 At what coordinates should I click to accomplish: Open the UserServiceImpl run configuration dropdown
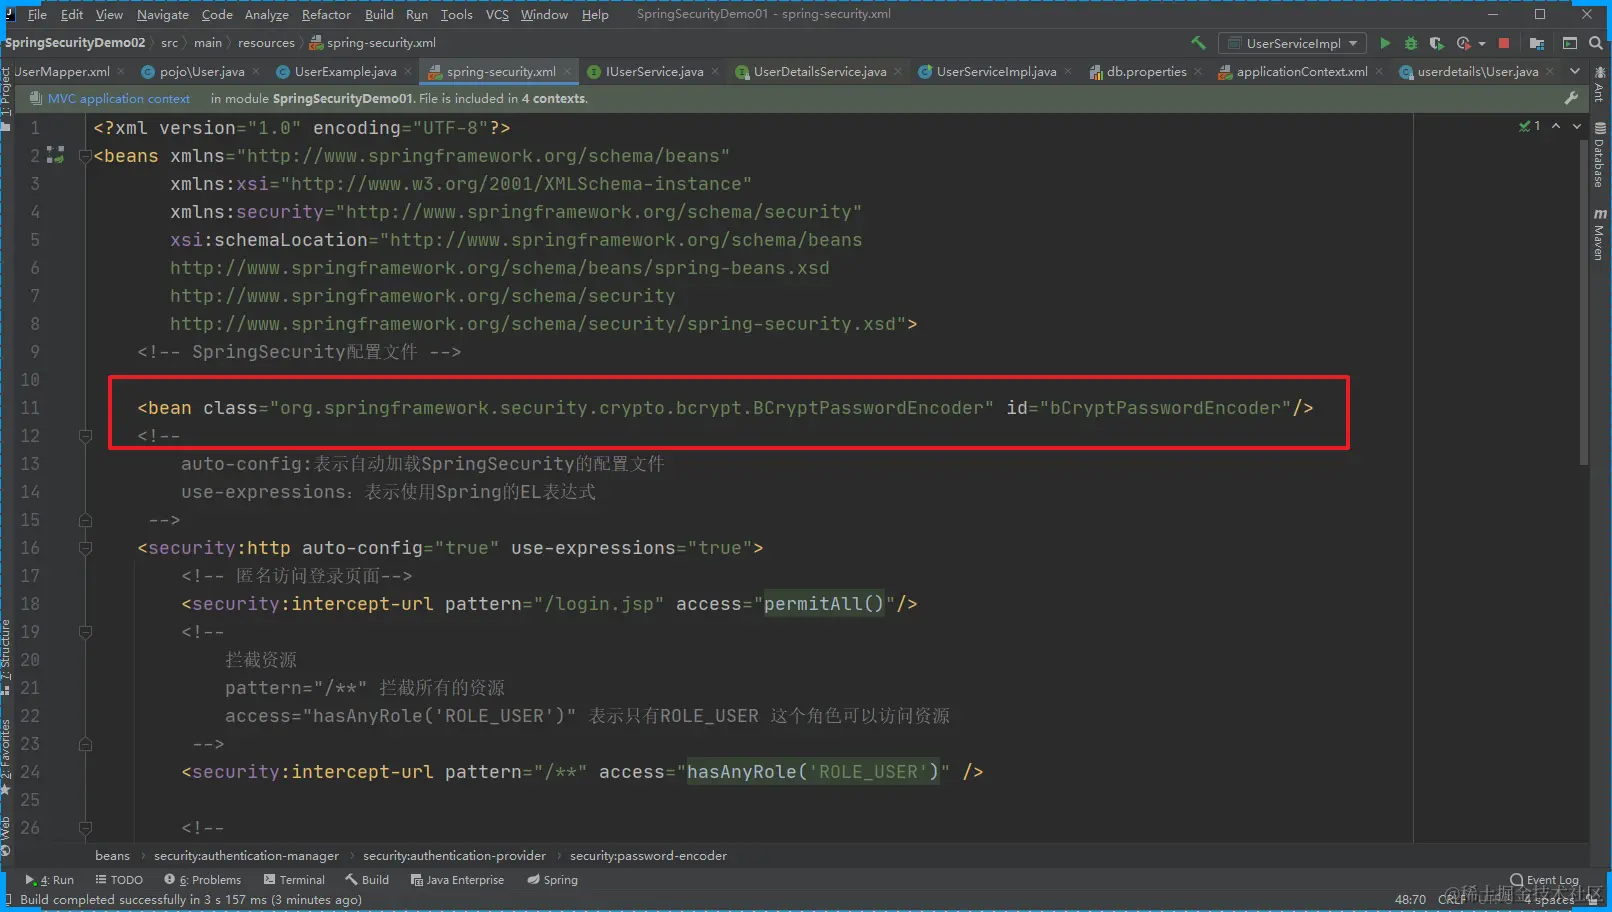1292,43
